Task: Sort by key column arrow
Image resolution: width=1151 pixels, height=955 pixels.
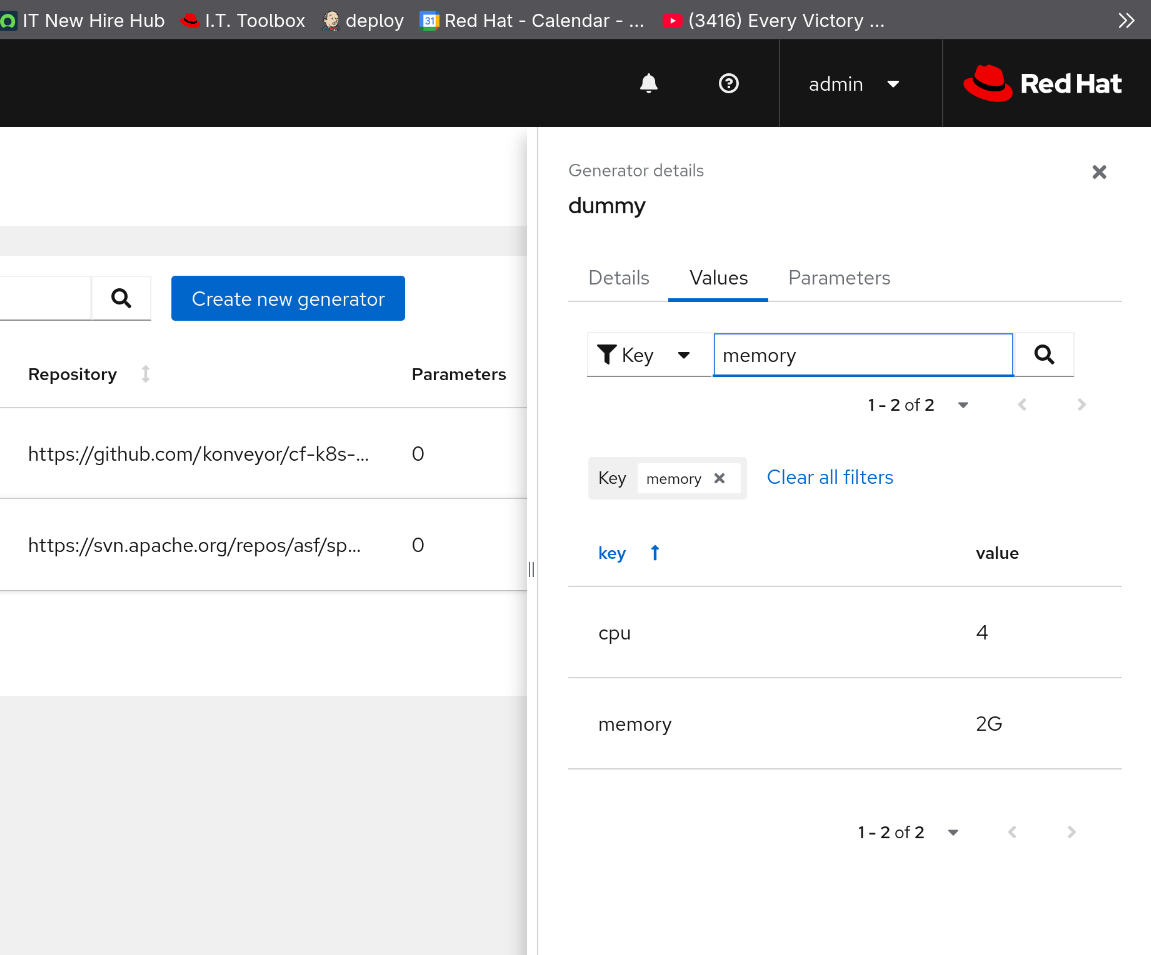Action: pyautogui.click(x=655, y=553)
